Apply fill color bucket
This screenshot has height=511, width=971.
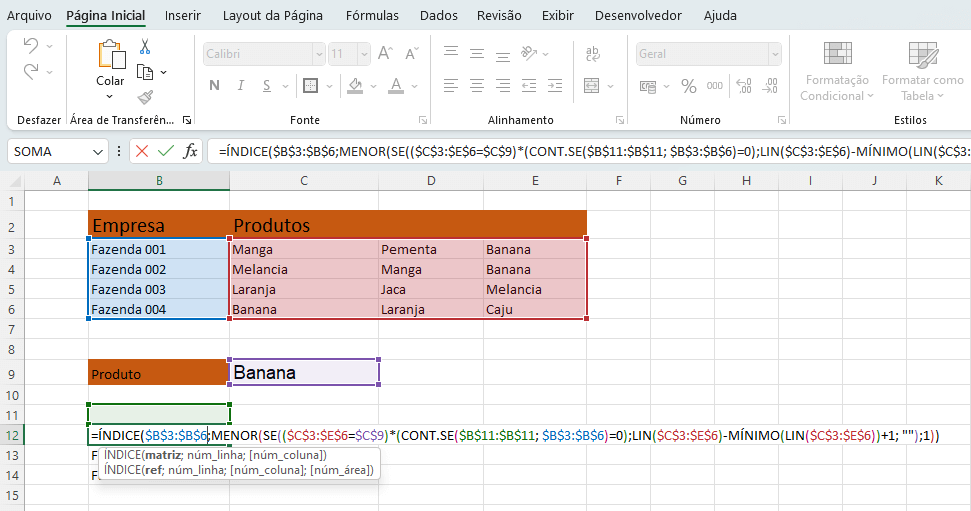tap(355, 85)
